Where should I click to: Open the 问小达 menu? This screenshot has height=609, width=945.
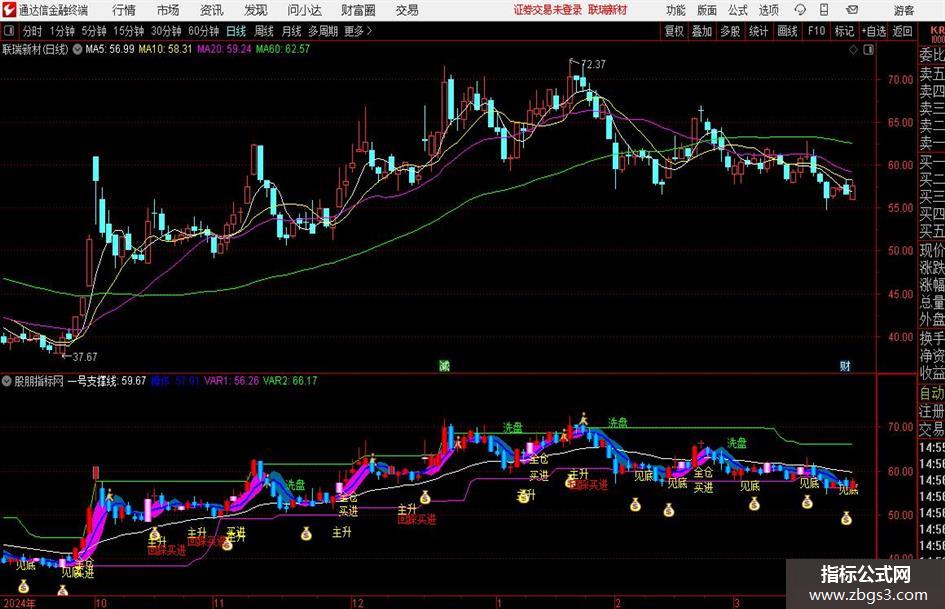point(304,10)
